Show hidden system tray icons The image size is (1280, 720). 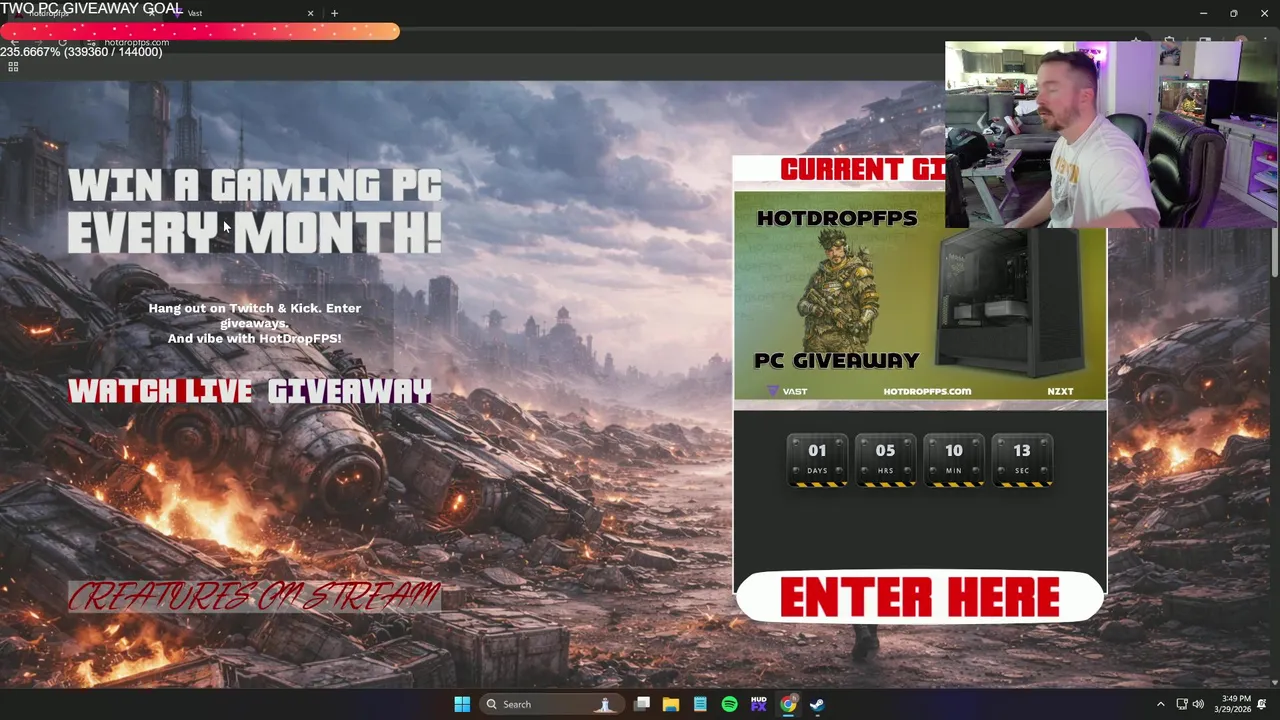[1160, 704]
